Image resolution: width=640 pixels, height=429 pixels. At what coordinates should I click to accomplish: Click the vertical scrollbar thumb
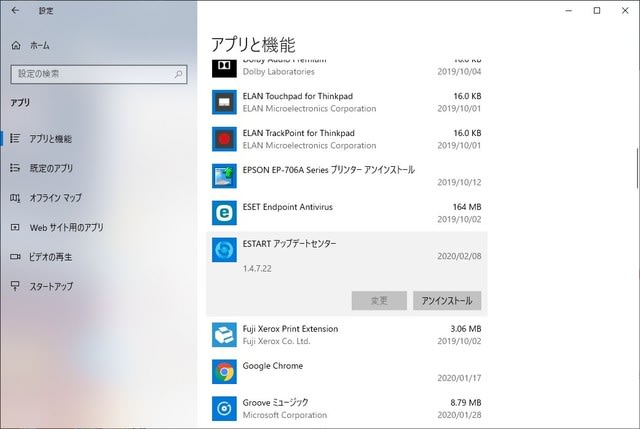637,168
